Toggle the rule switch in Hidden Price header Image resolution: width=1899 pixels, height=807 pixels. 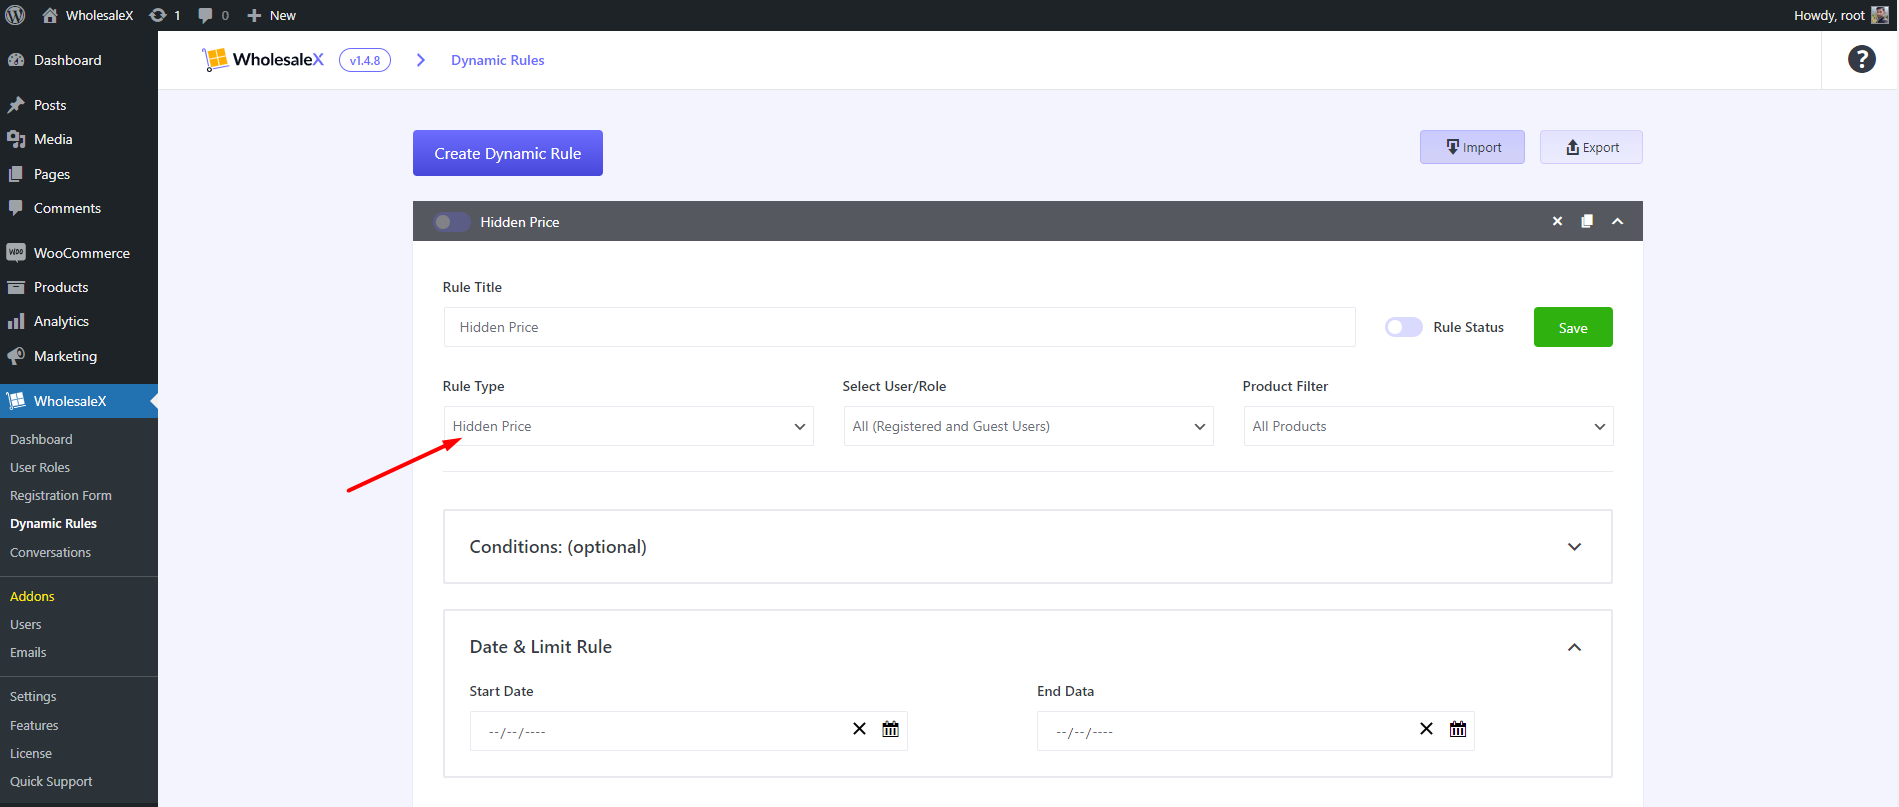point(452,222)
